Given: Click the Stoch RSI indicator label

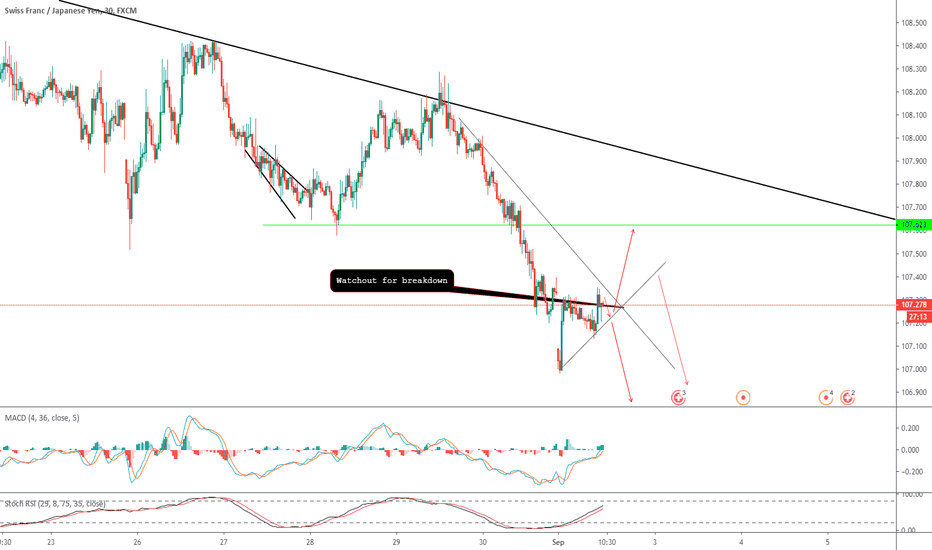Looking at the screenshot, I should [x=55, y=504].
